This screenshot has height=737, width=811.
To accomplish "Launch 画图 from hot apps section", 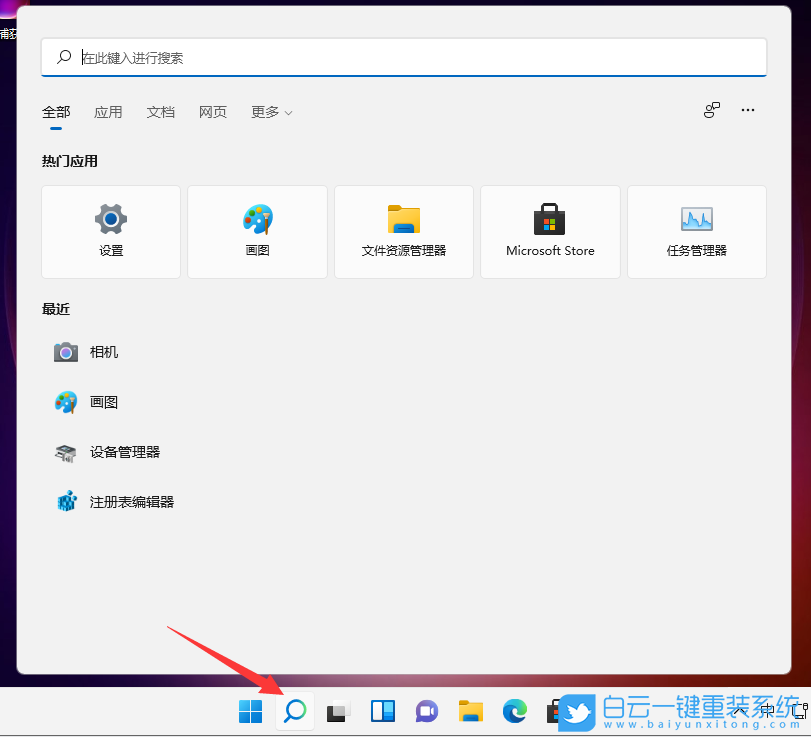I will (257, 231).
